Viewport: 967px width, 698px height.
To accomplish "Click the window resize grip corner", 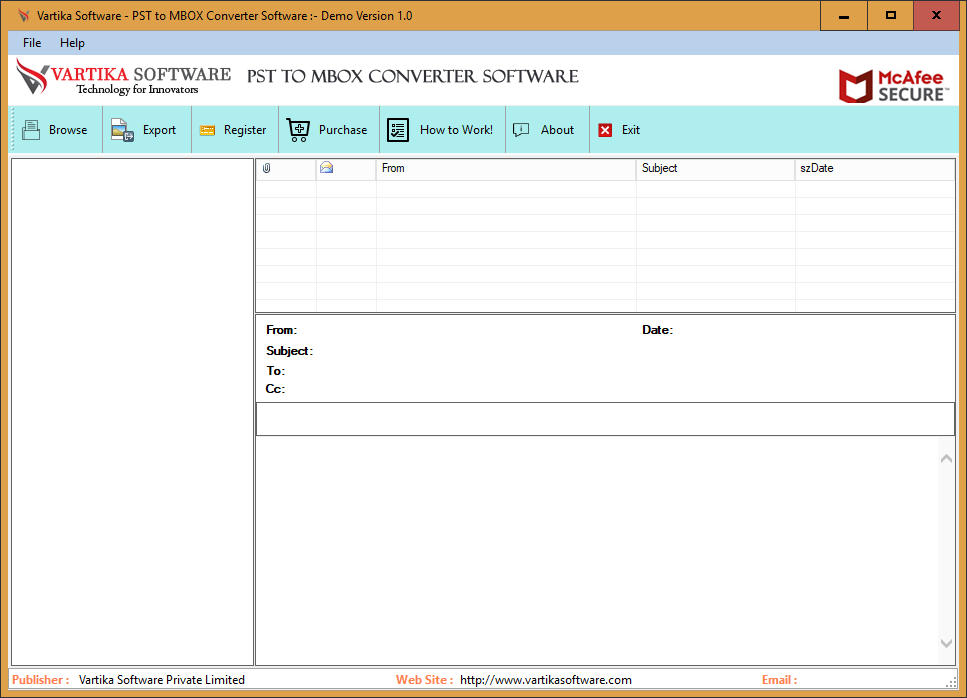I will point(951,681).
